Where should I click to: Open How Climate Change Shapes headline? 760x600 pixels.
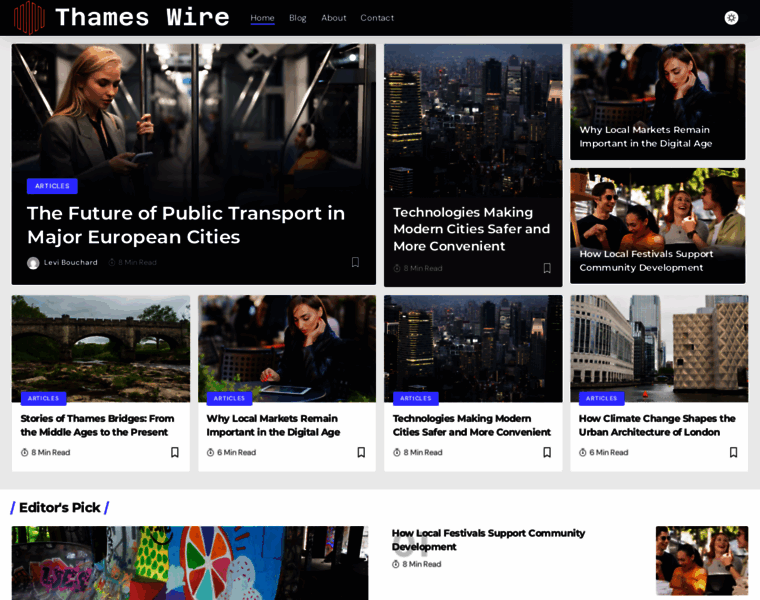(x=657, y=425)
